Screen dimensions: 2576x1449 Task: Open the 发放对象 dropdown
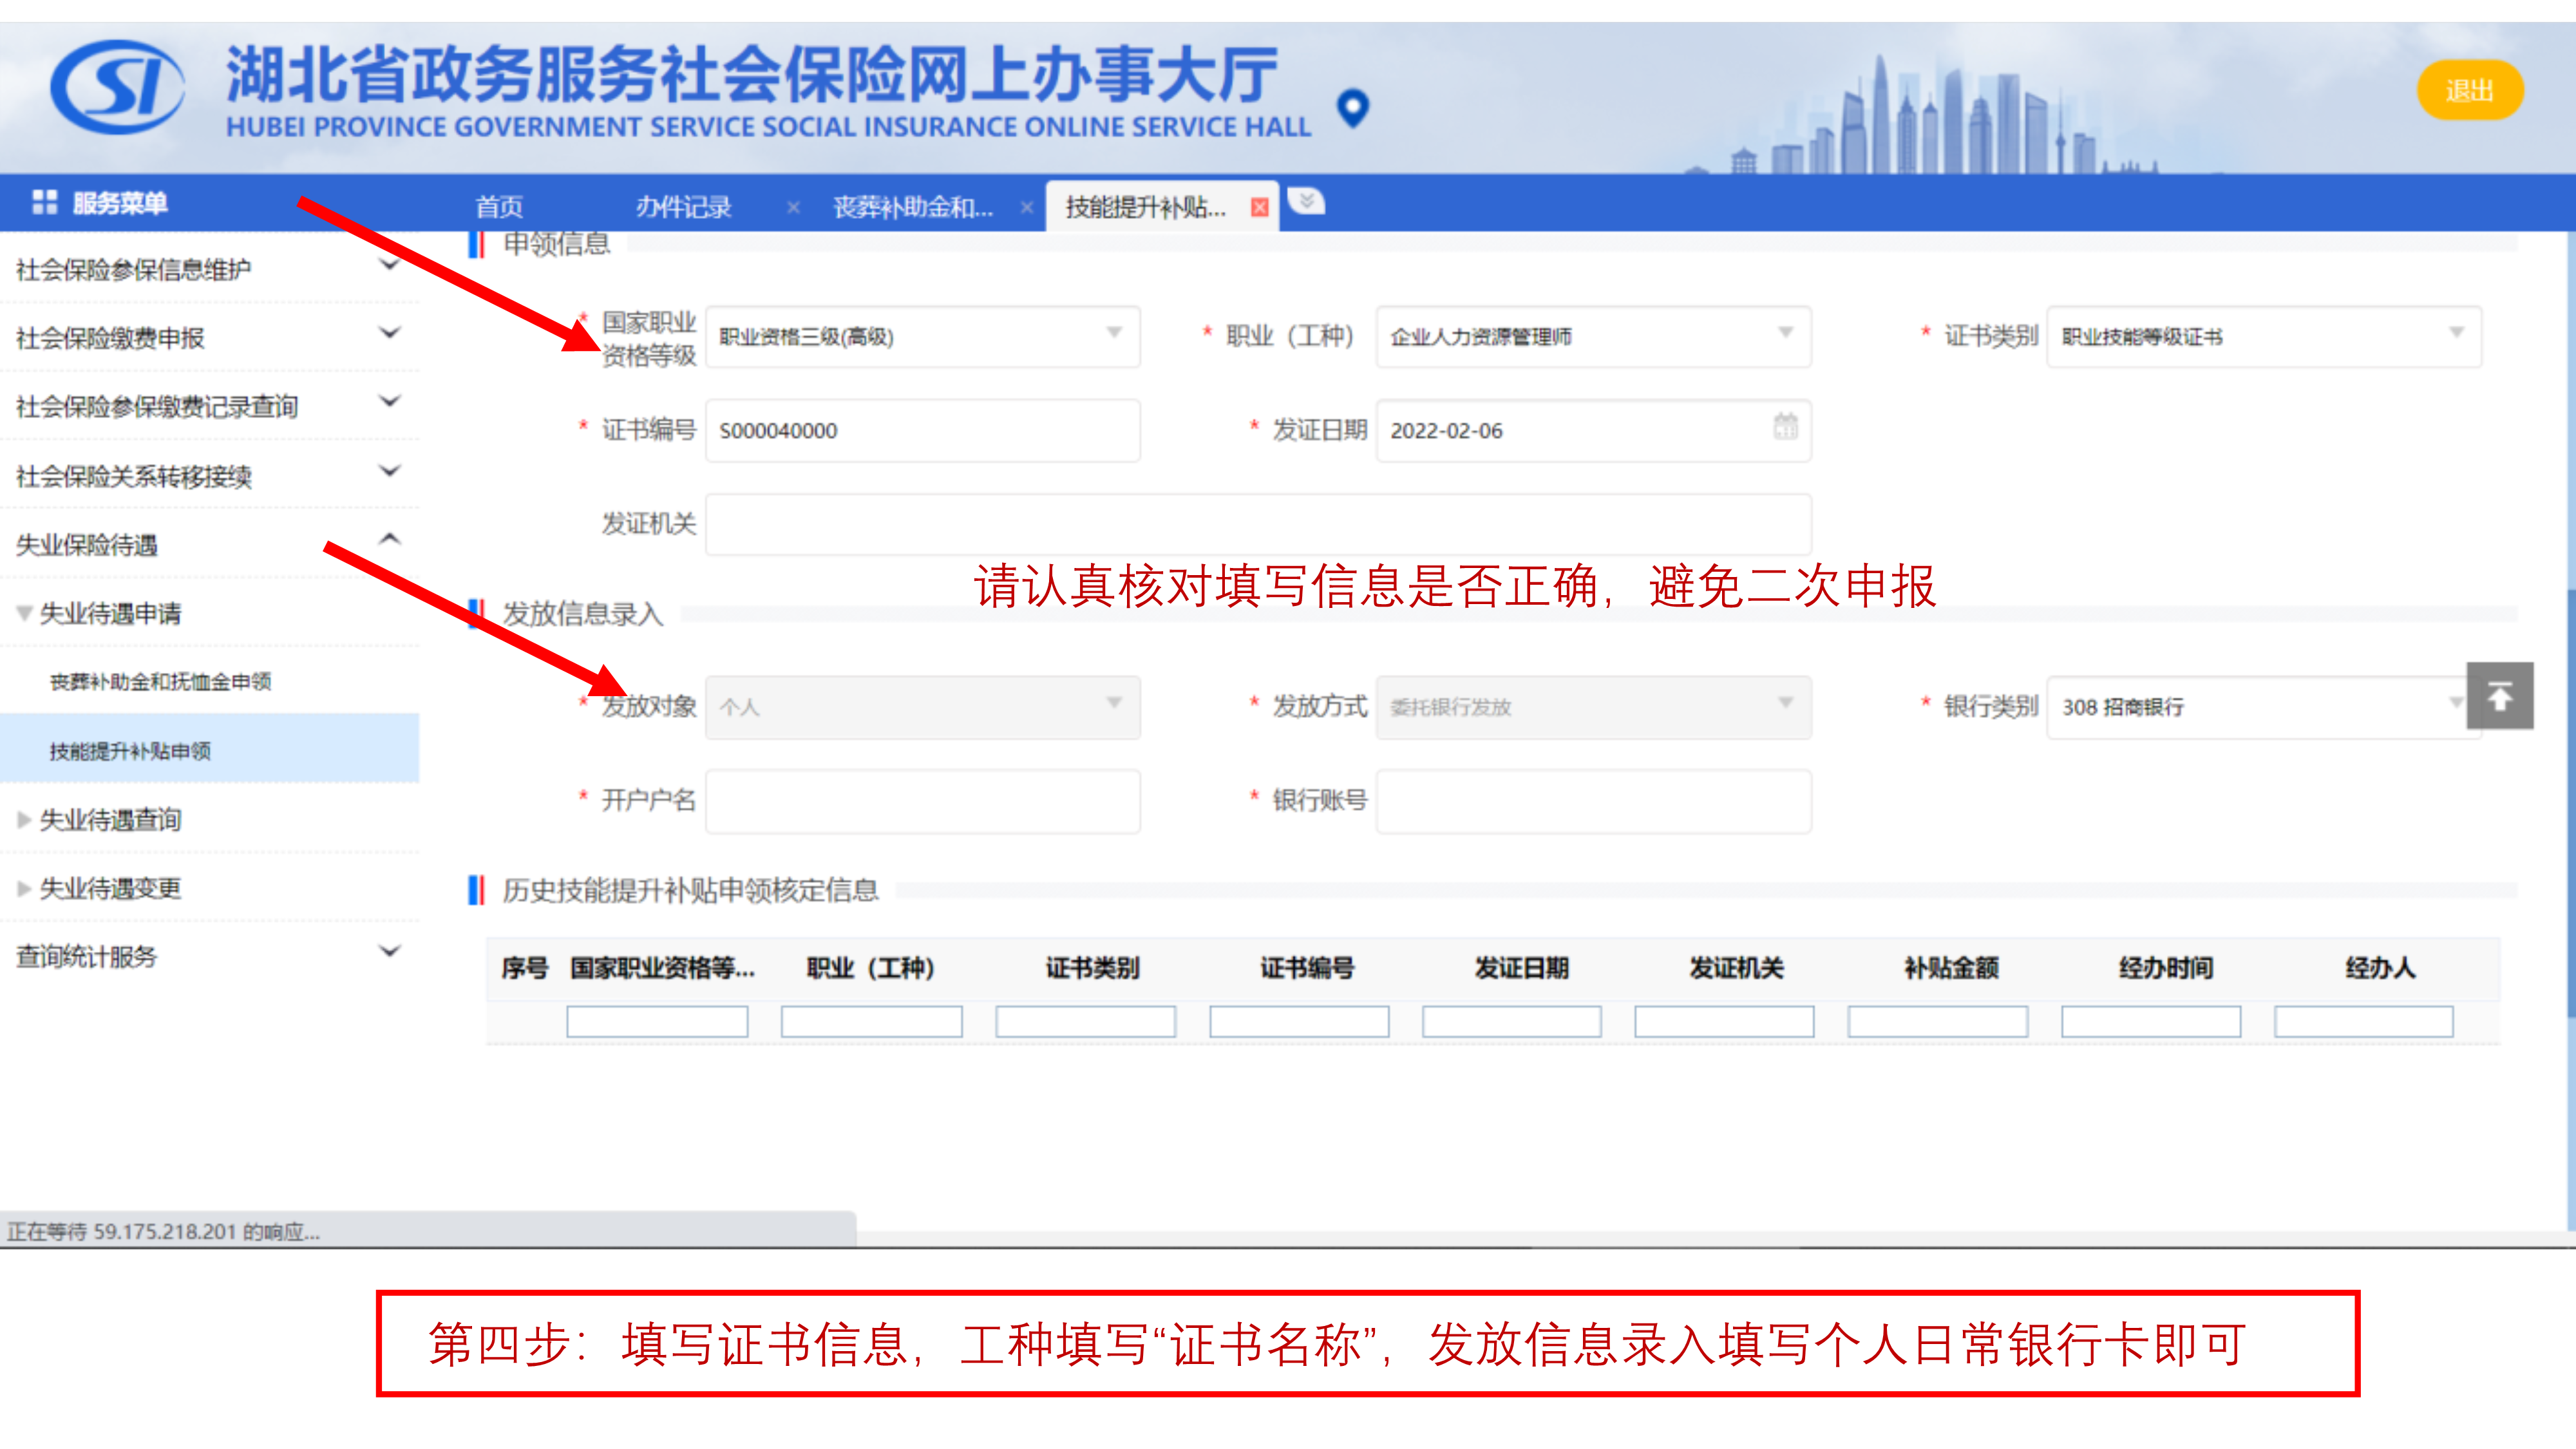tap(922, 707)
